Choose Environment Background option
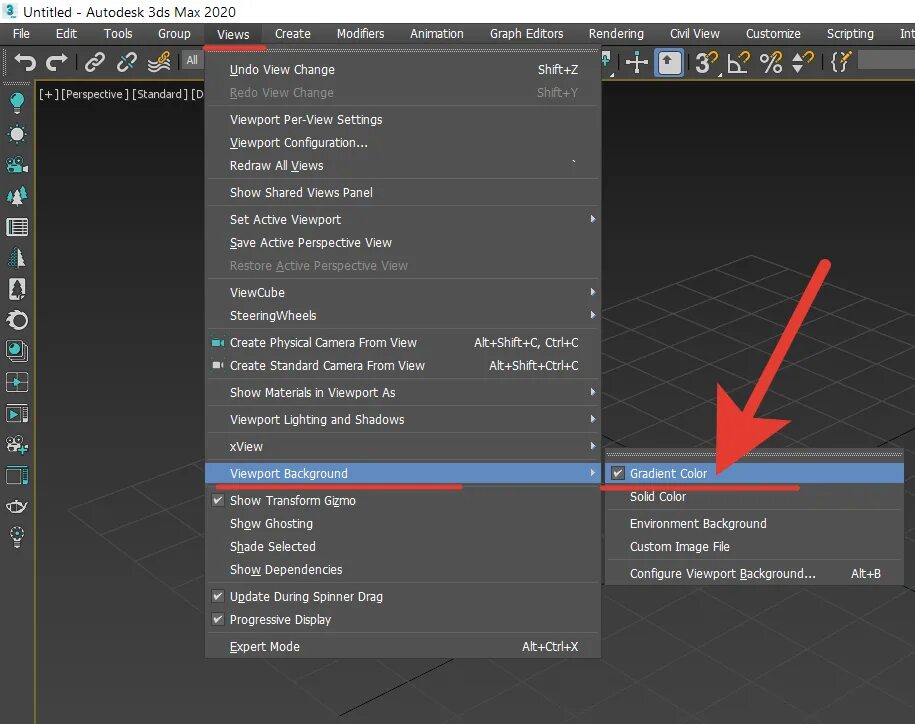This screenshot has width=915, height=724. [x=754, y=523]
